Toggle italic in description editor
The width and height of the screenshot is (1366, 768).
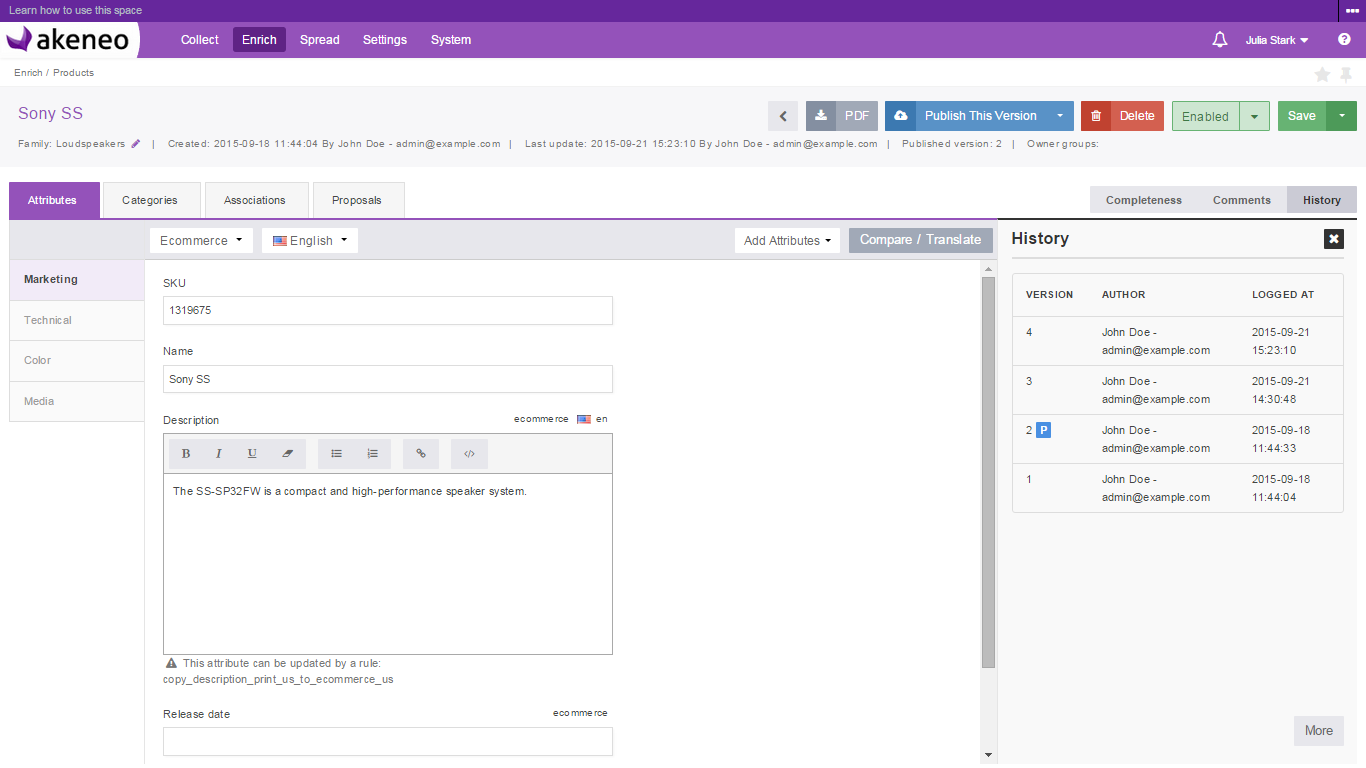[219, 454]
